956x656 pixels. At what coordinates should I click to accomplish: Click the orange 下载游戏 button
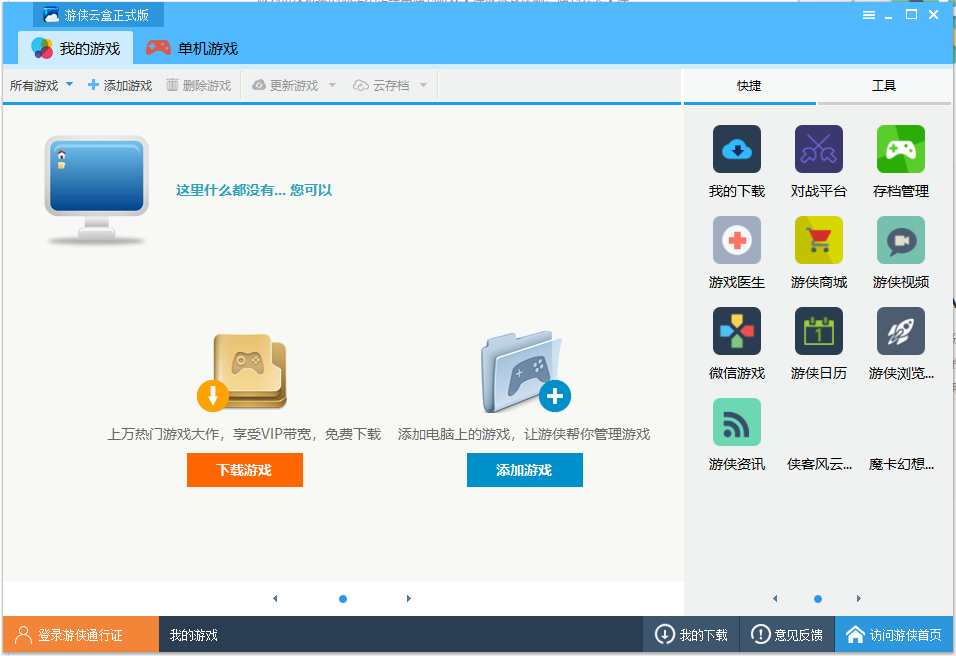click(x=244, y=470)
